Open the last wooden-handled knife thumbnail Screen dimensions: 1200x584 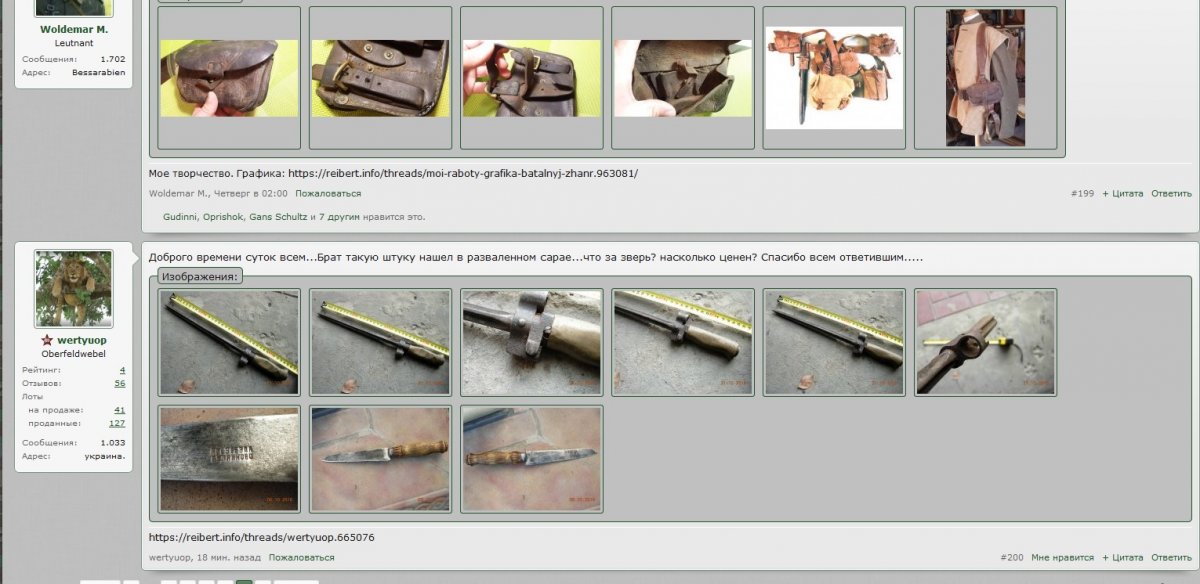(x=532, y=458)
